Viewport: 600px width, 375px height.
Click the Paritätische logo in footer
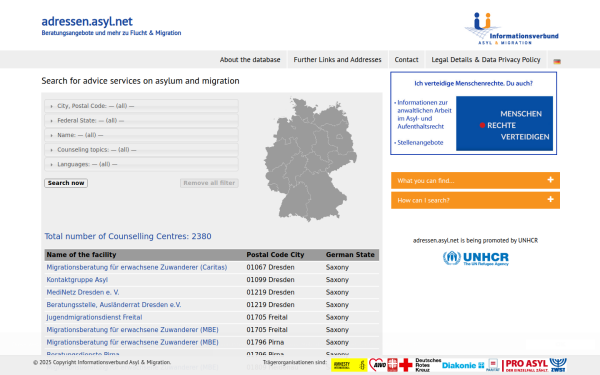tap(493, 365)
